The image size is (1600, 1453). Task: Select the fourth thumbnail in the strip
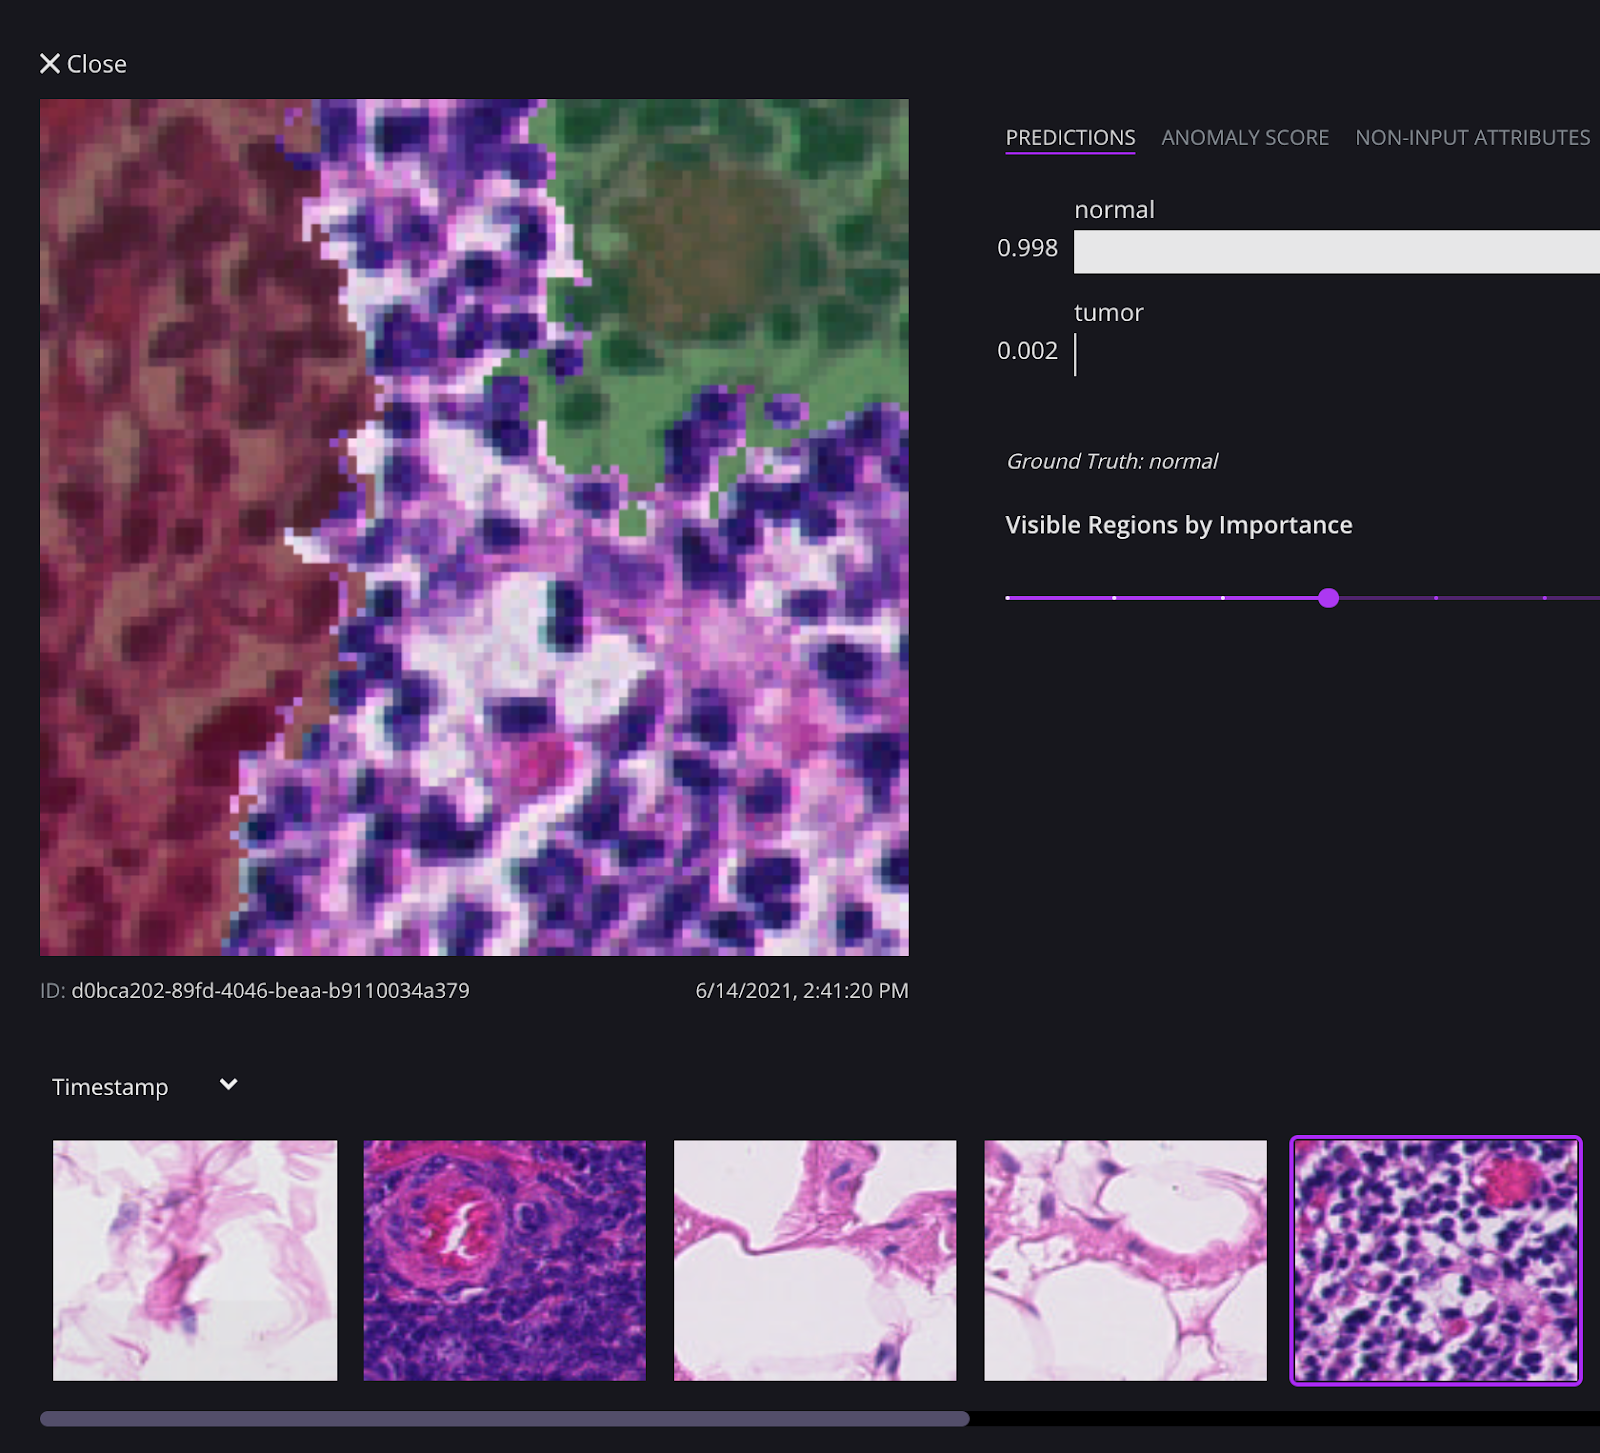(1125, 1260)
